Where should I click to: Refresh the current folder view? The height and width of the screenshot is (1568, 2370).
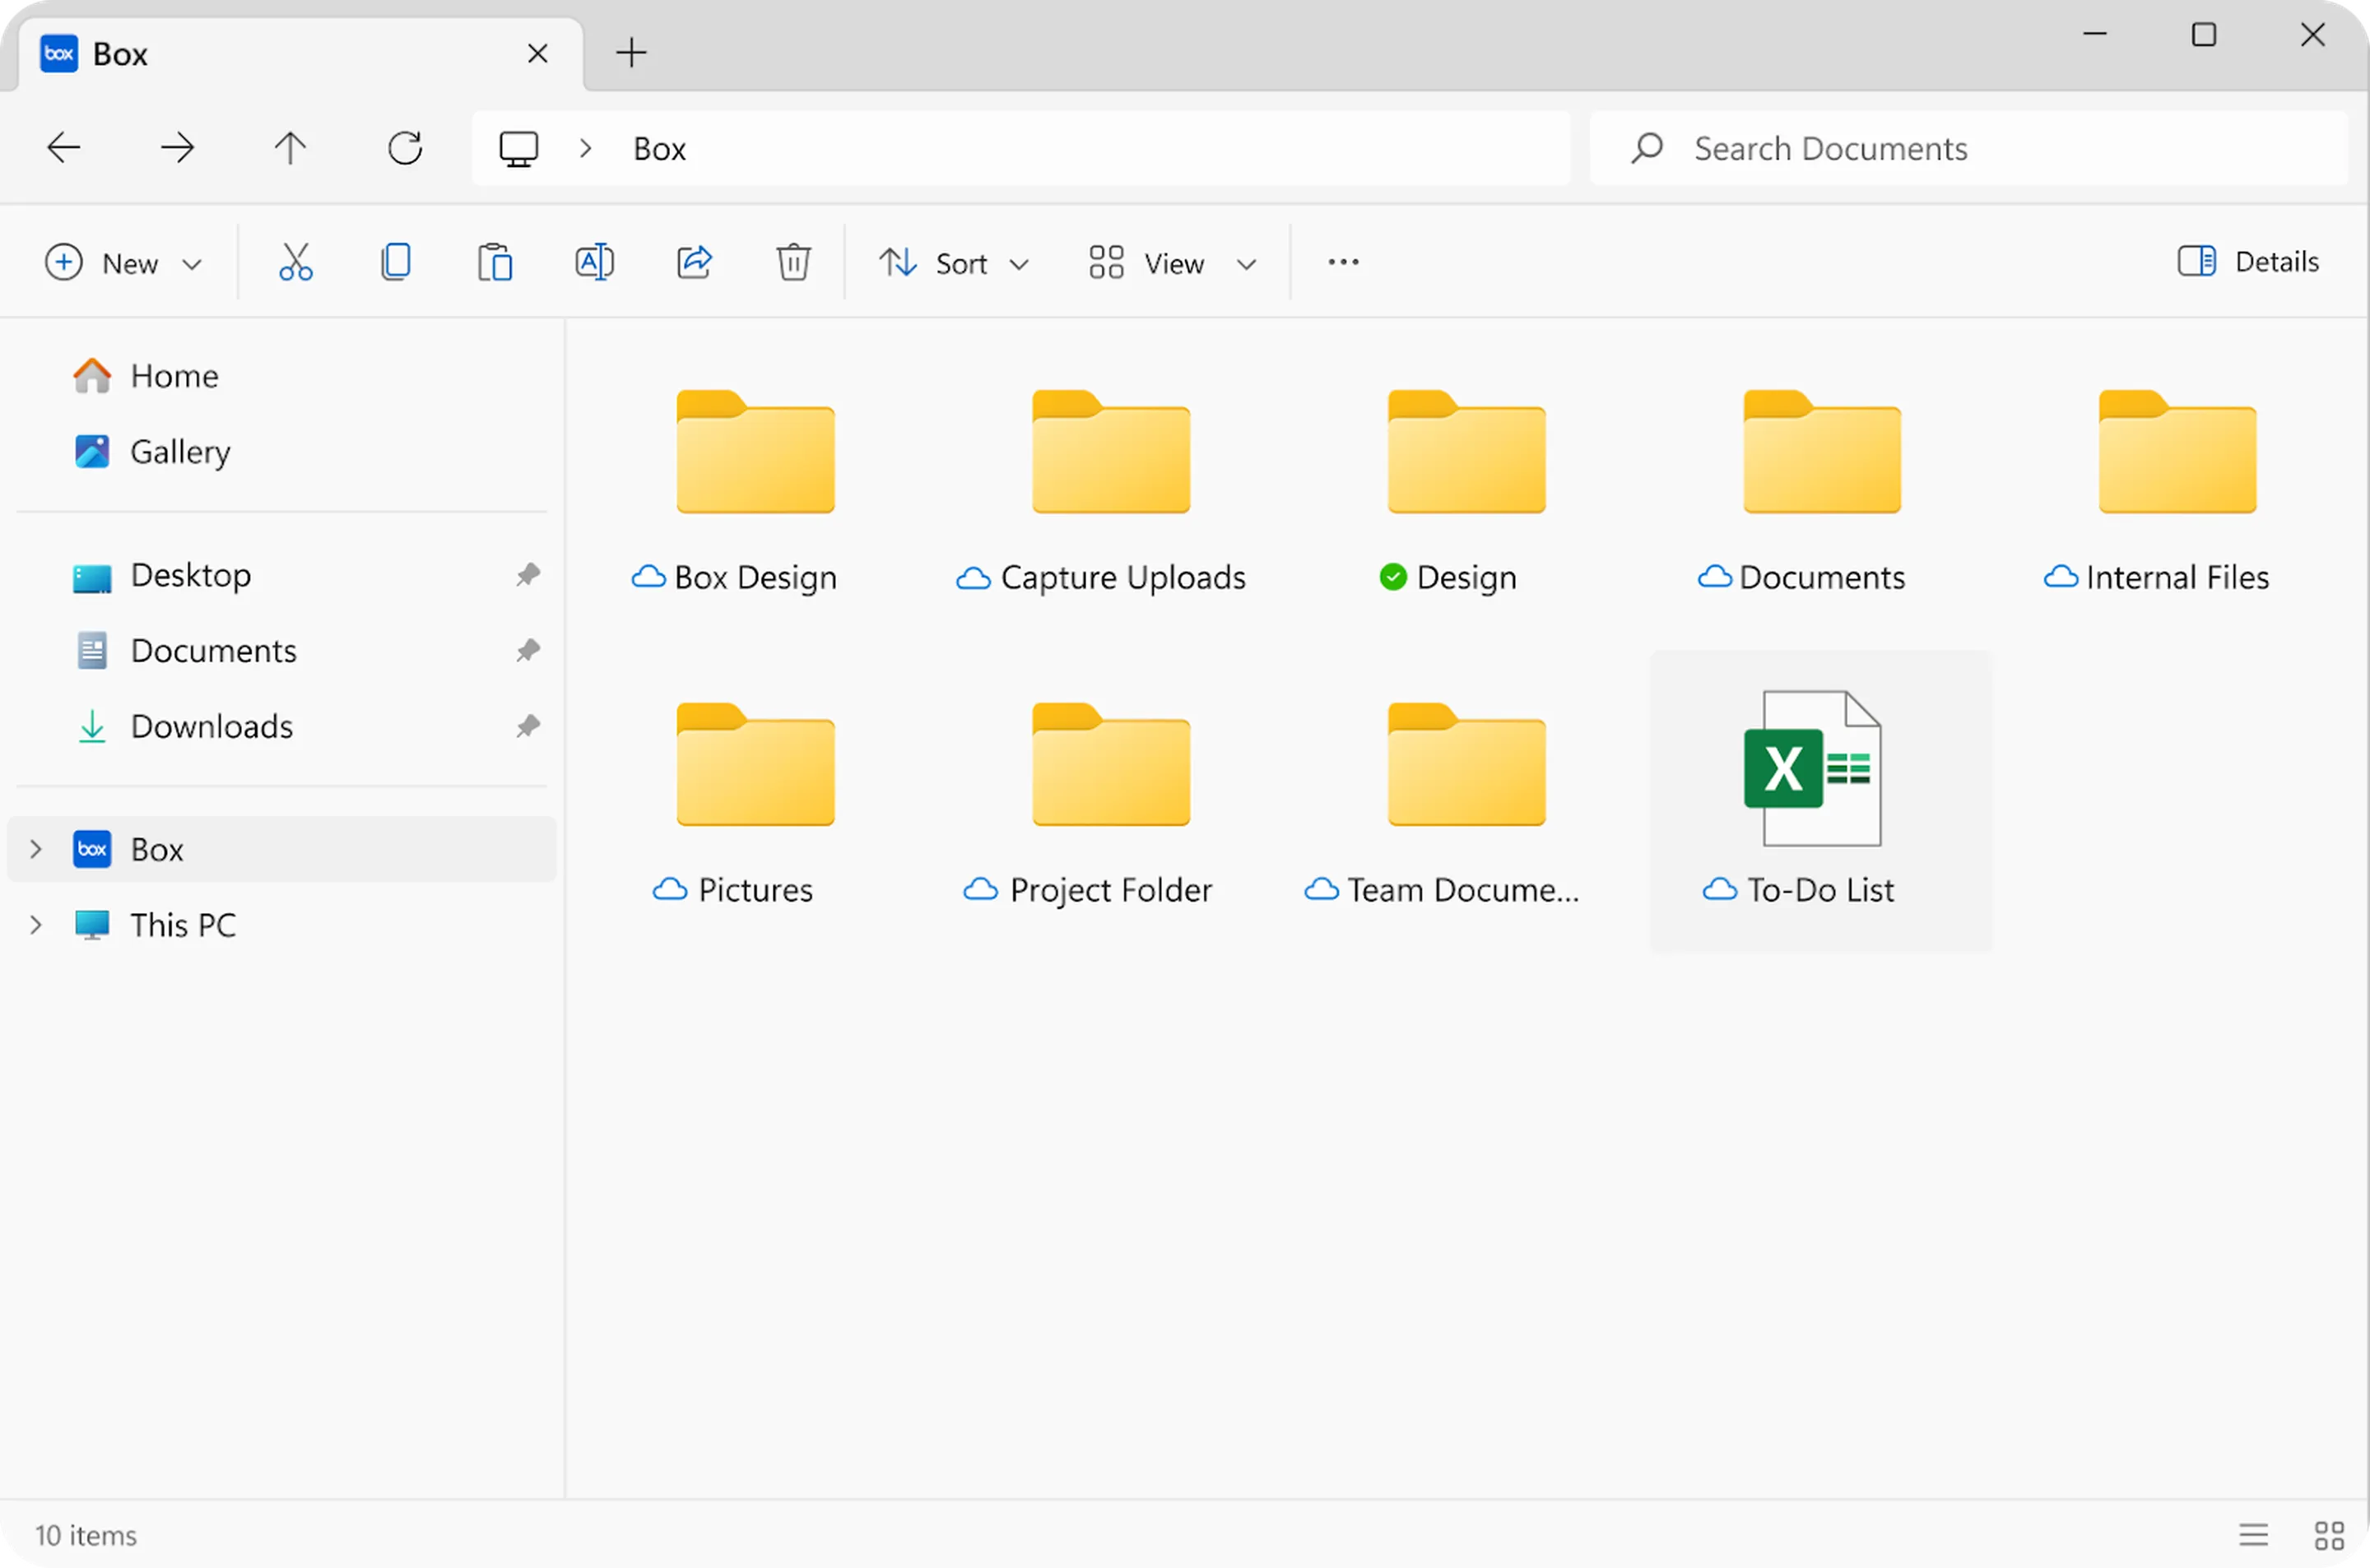(x=405, y=148)
